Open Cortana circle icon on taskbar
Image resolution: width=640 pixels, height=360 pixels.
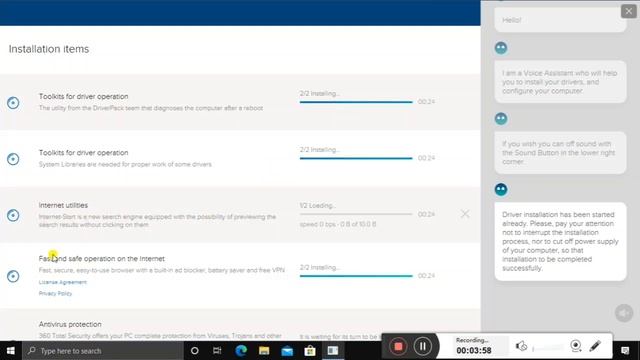tap(195, 351)
